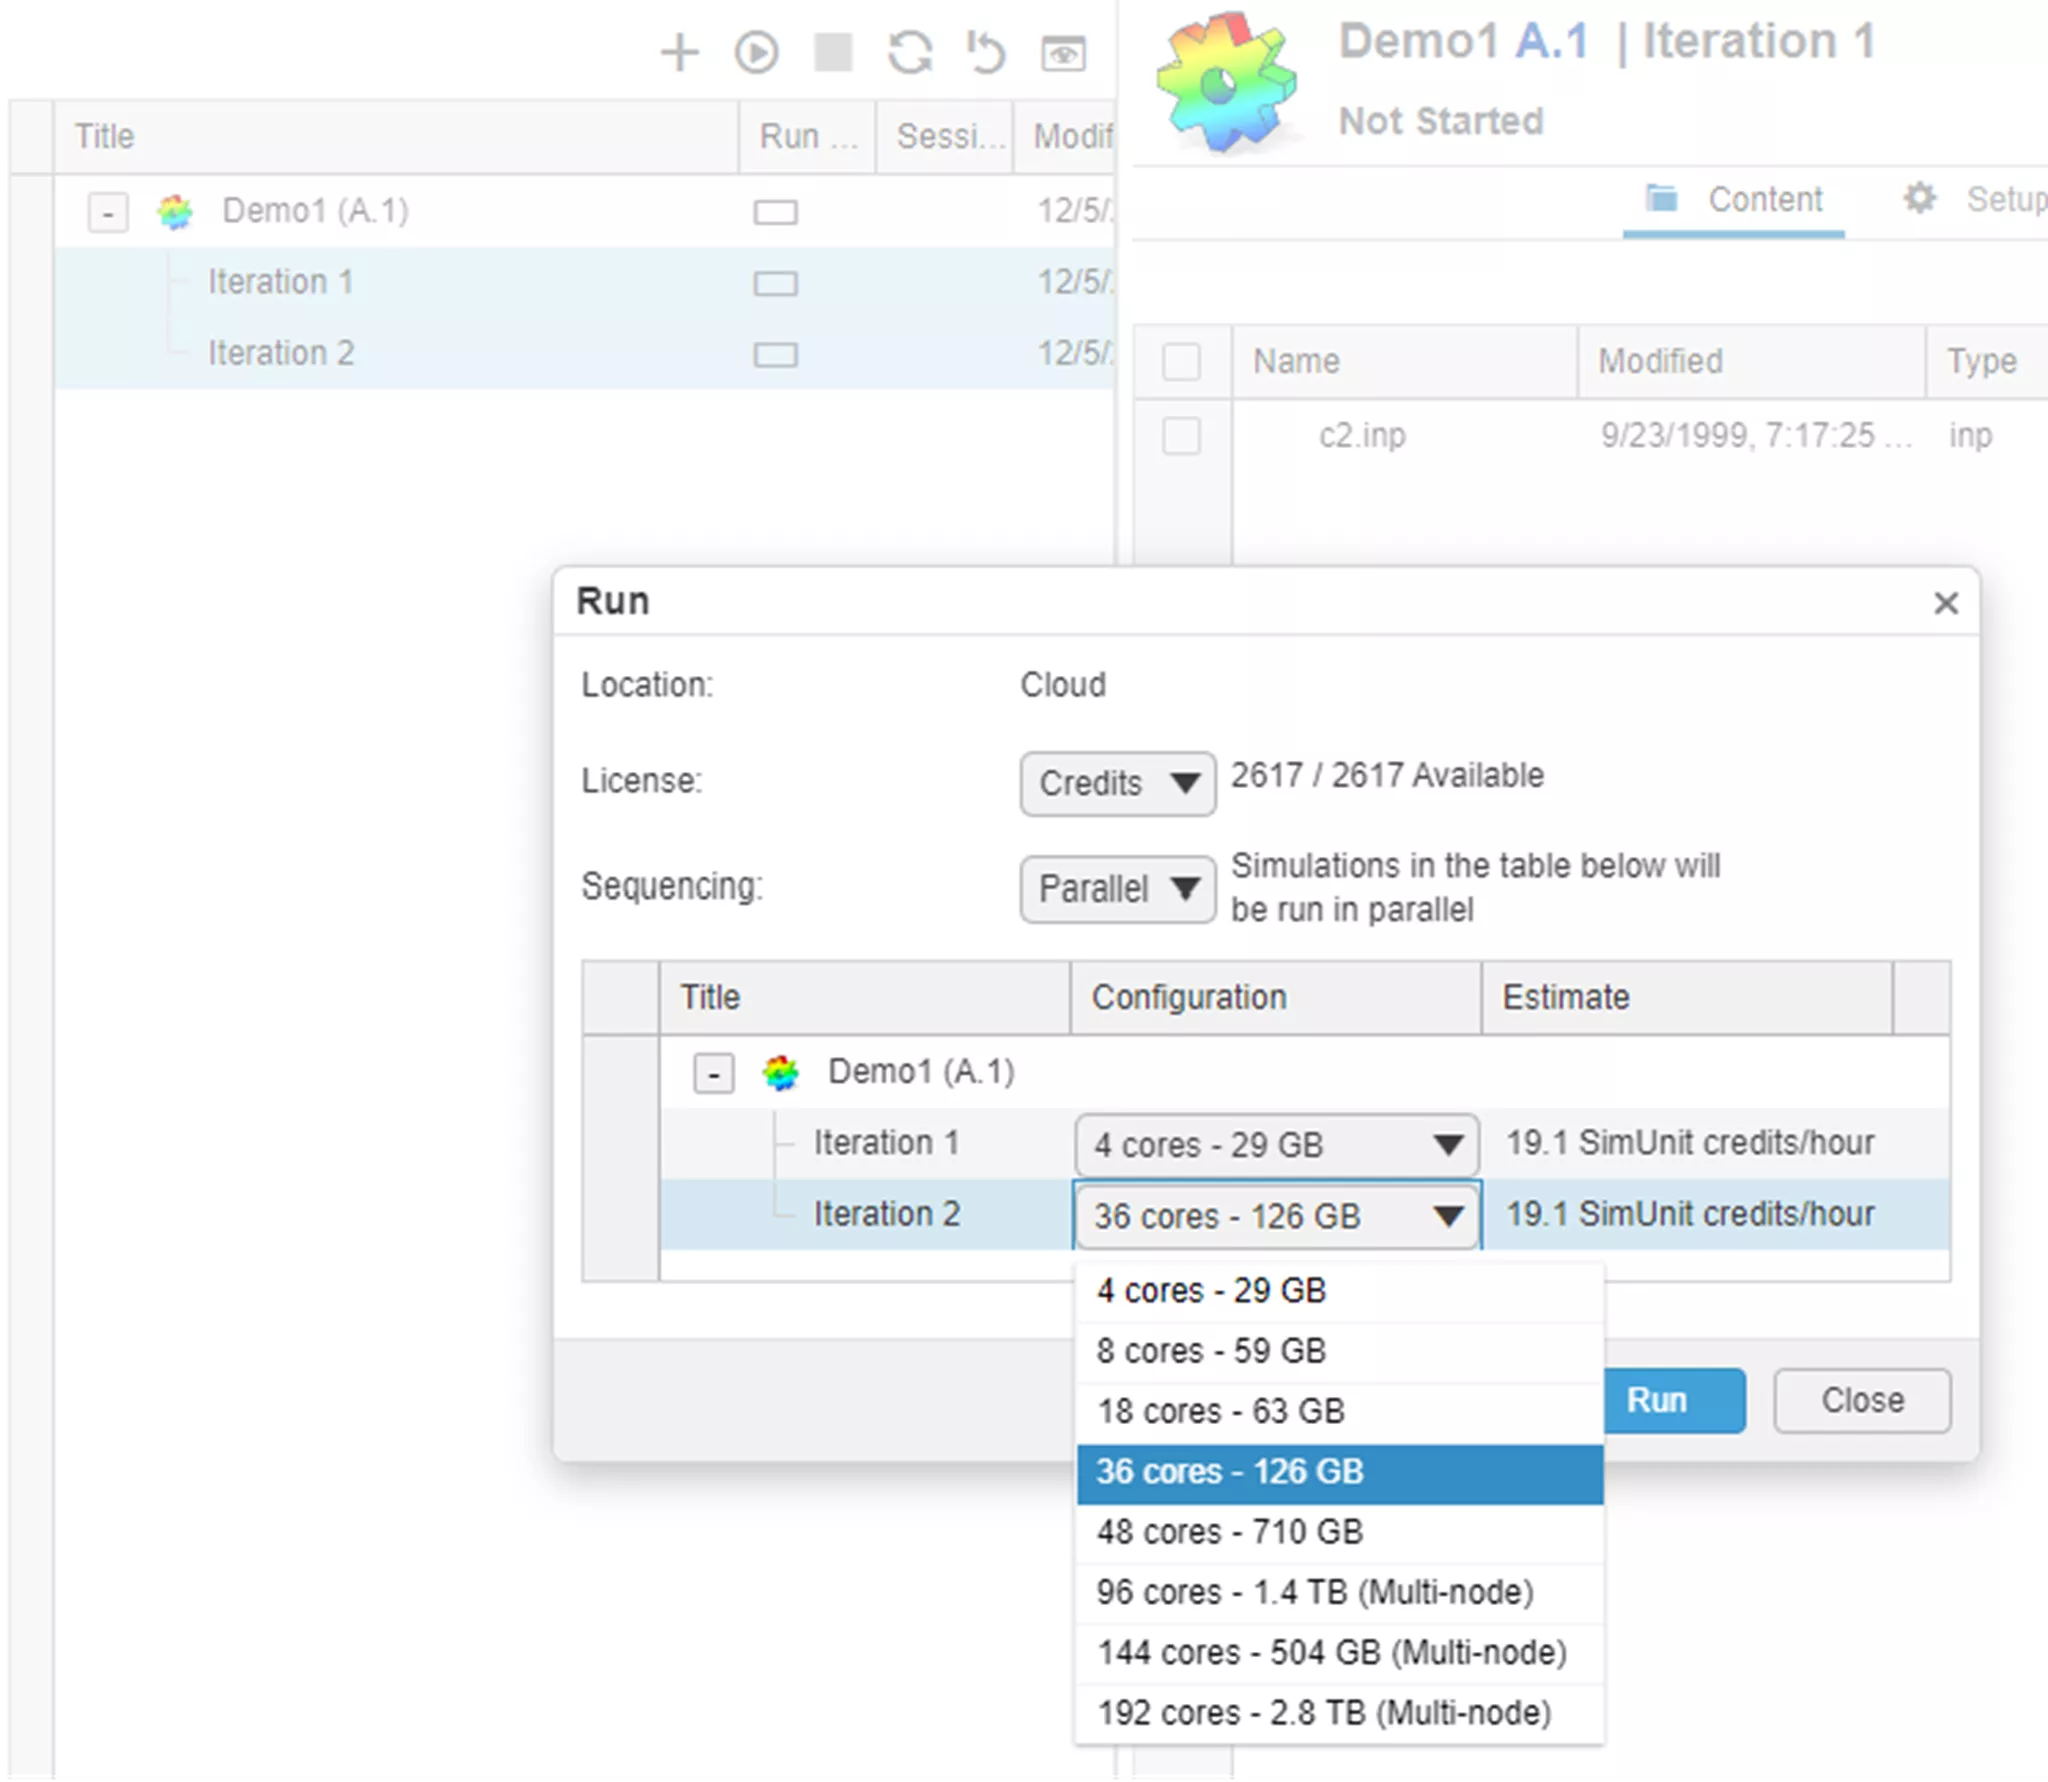Click the refresh icon in toolbar
Image resolution: width=2048 pixels, height=1782 pixels.
point(910,52)
